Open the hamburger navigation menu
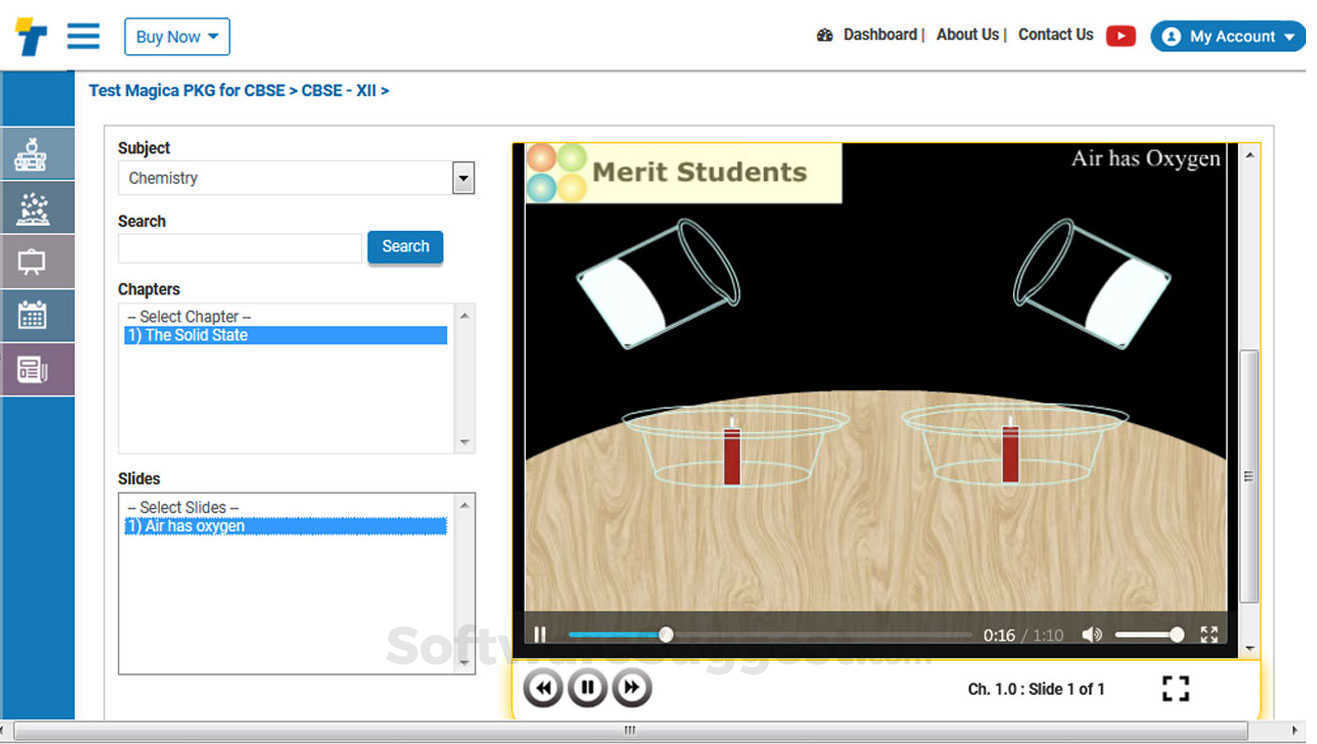Viewport: 1317px width, 744px height. pyautogui.click(x=83, y=36)
